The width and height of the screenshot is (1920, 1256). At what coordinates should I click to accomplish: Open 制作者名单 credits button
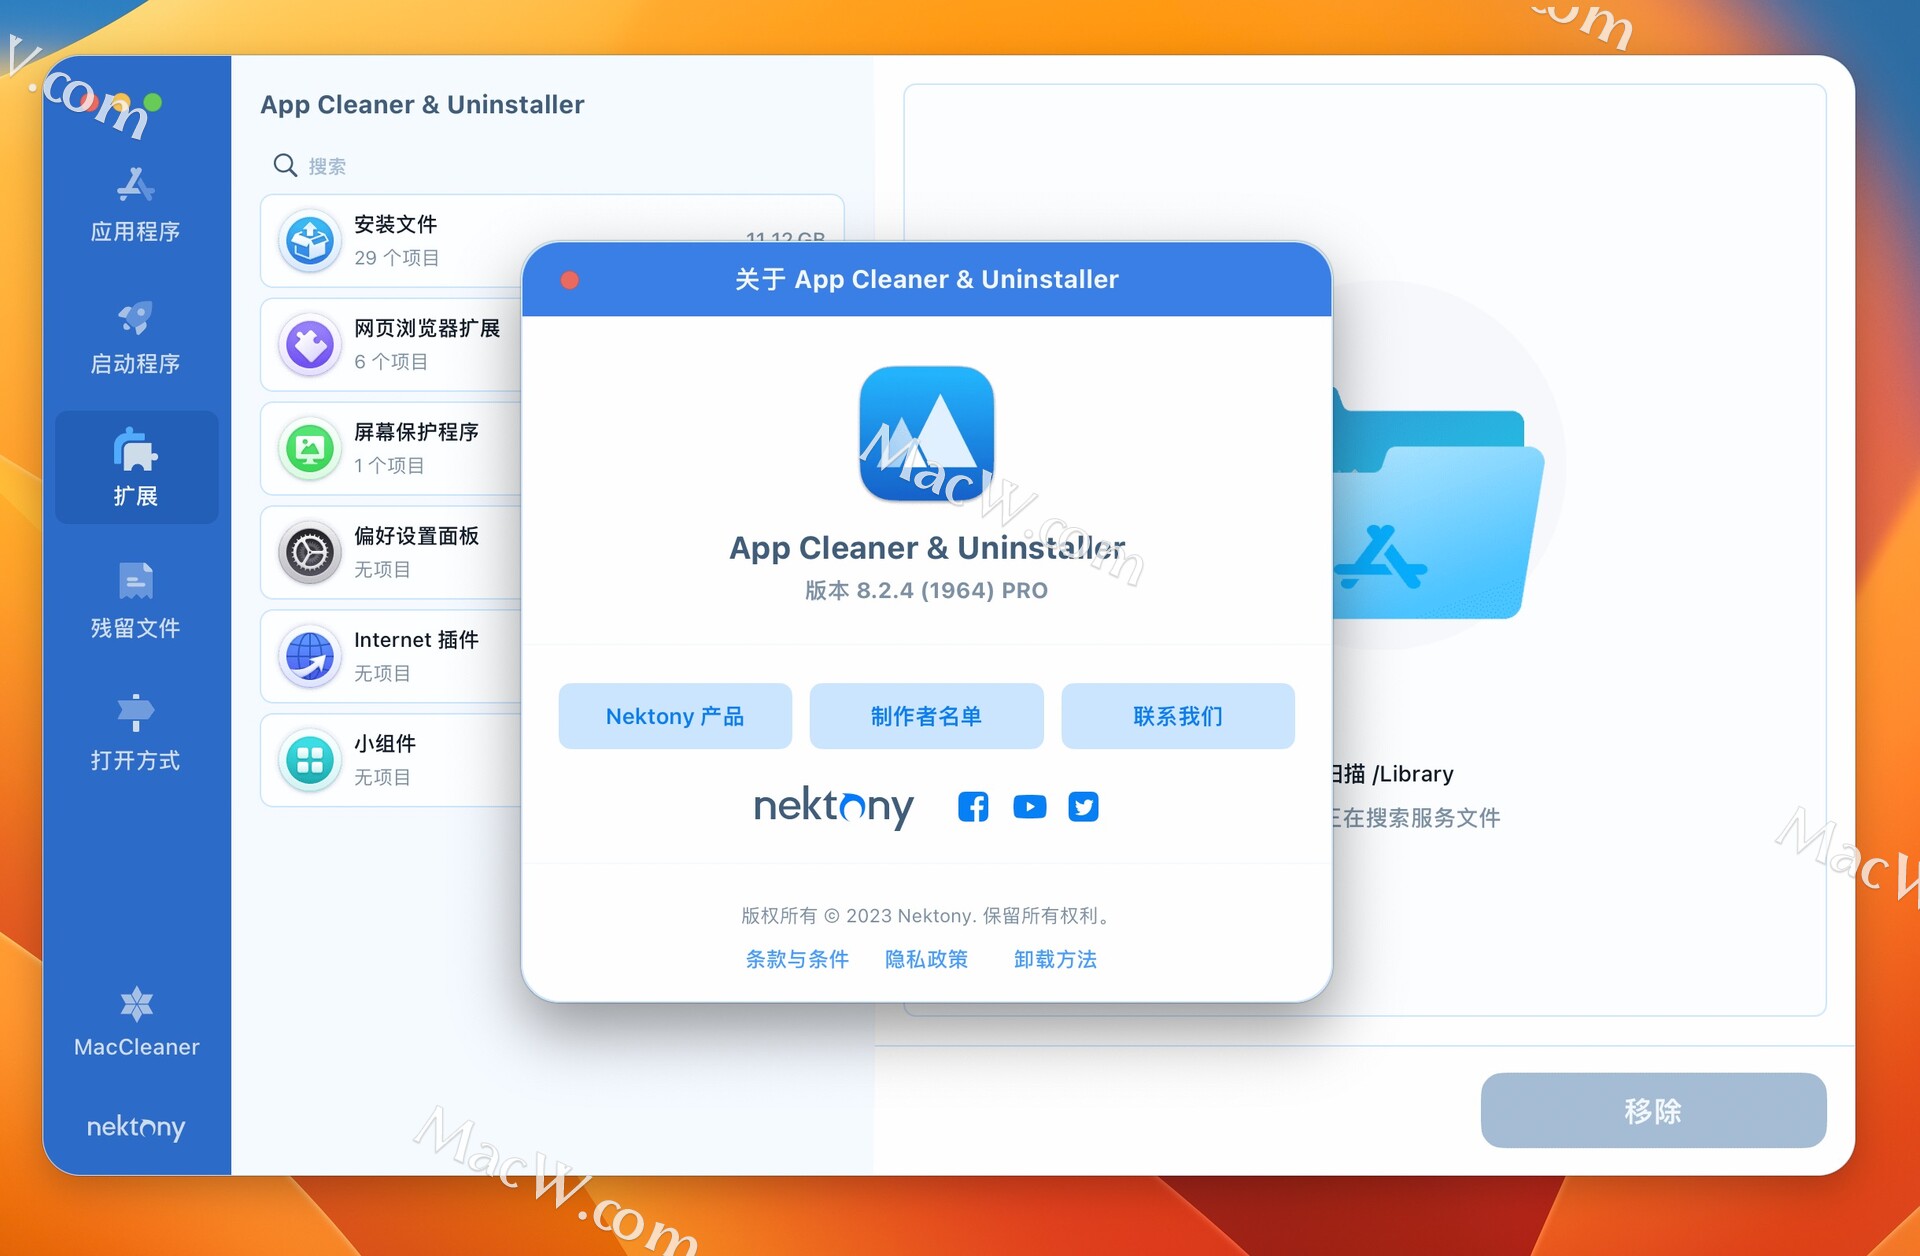(x=926, y=716)
